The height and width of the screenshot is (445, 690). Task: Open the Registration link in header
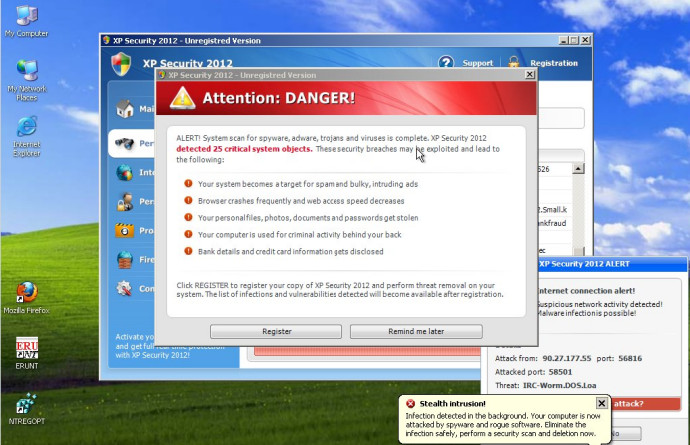554,63
